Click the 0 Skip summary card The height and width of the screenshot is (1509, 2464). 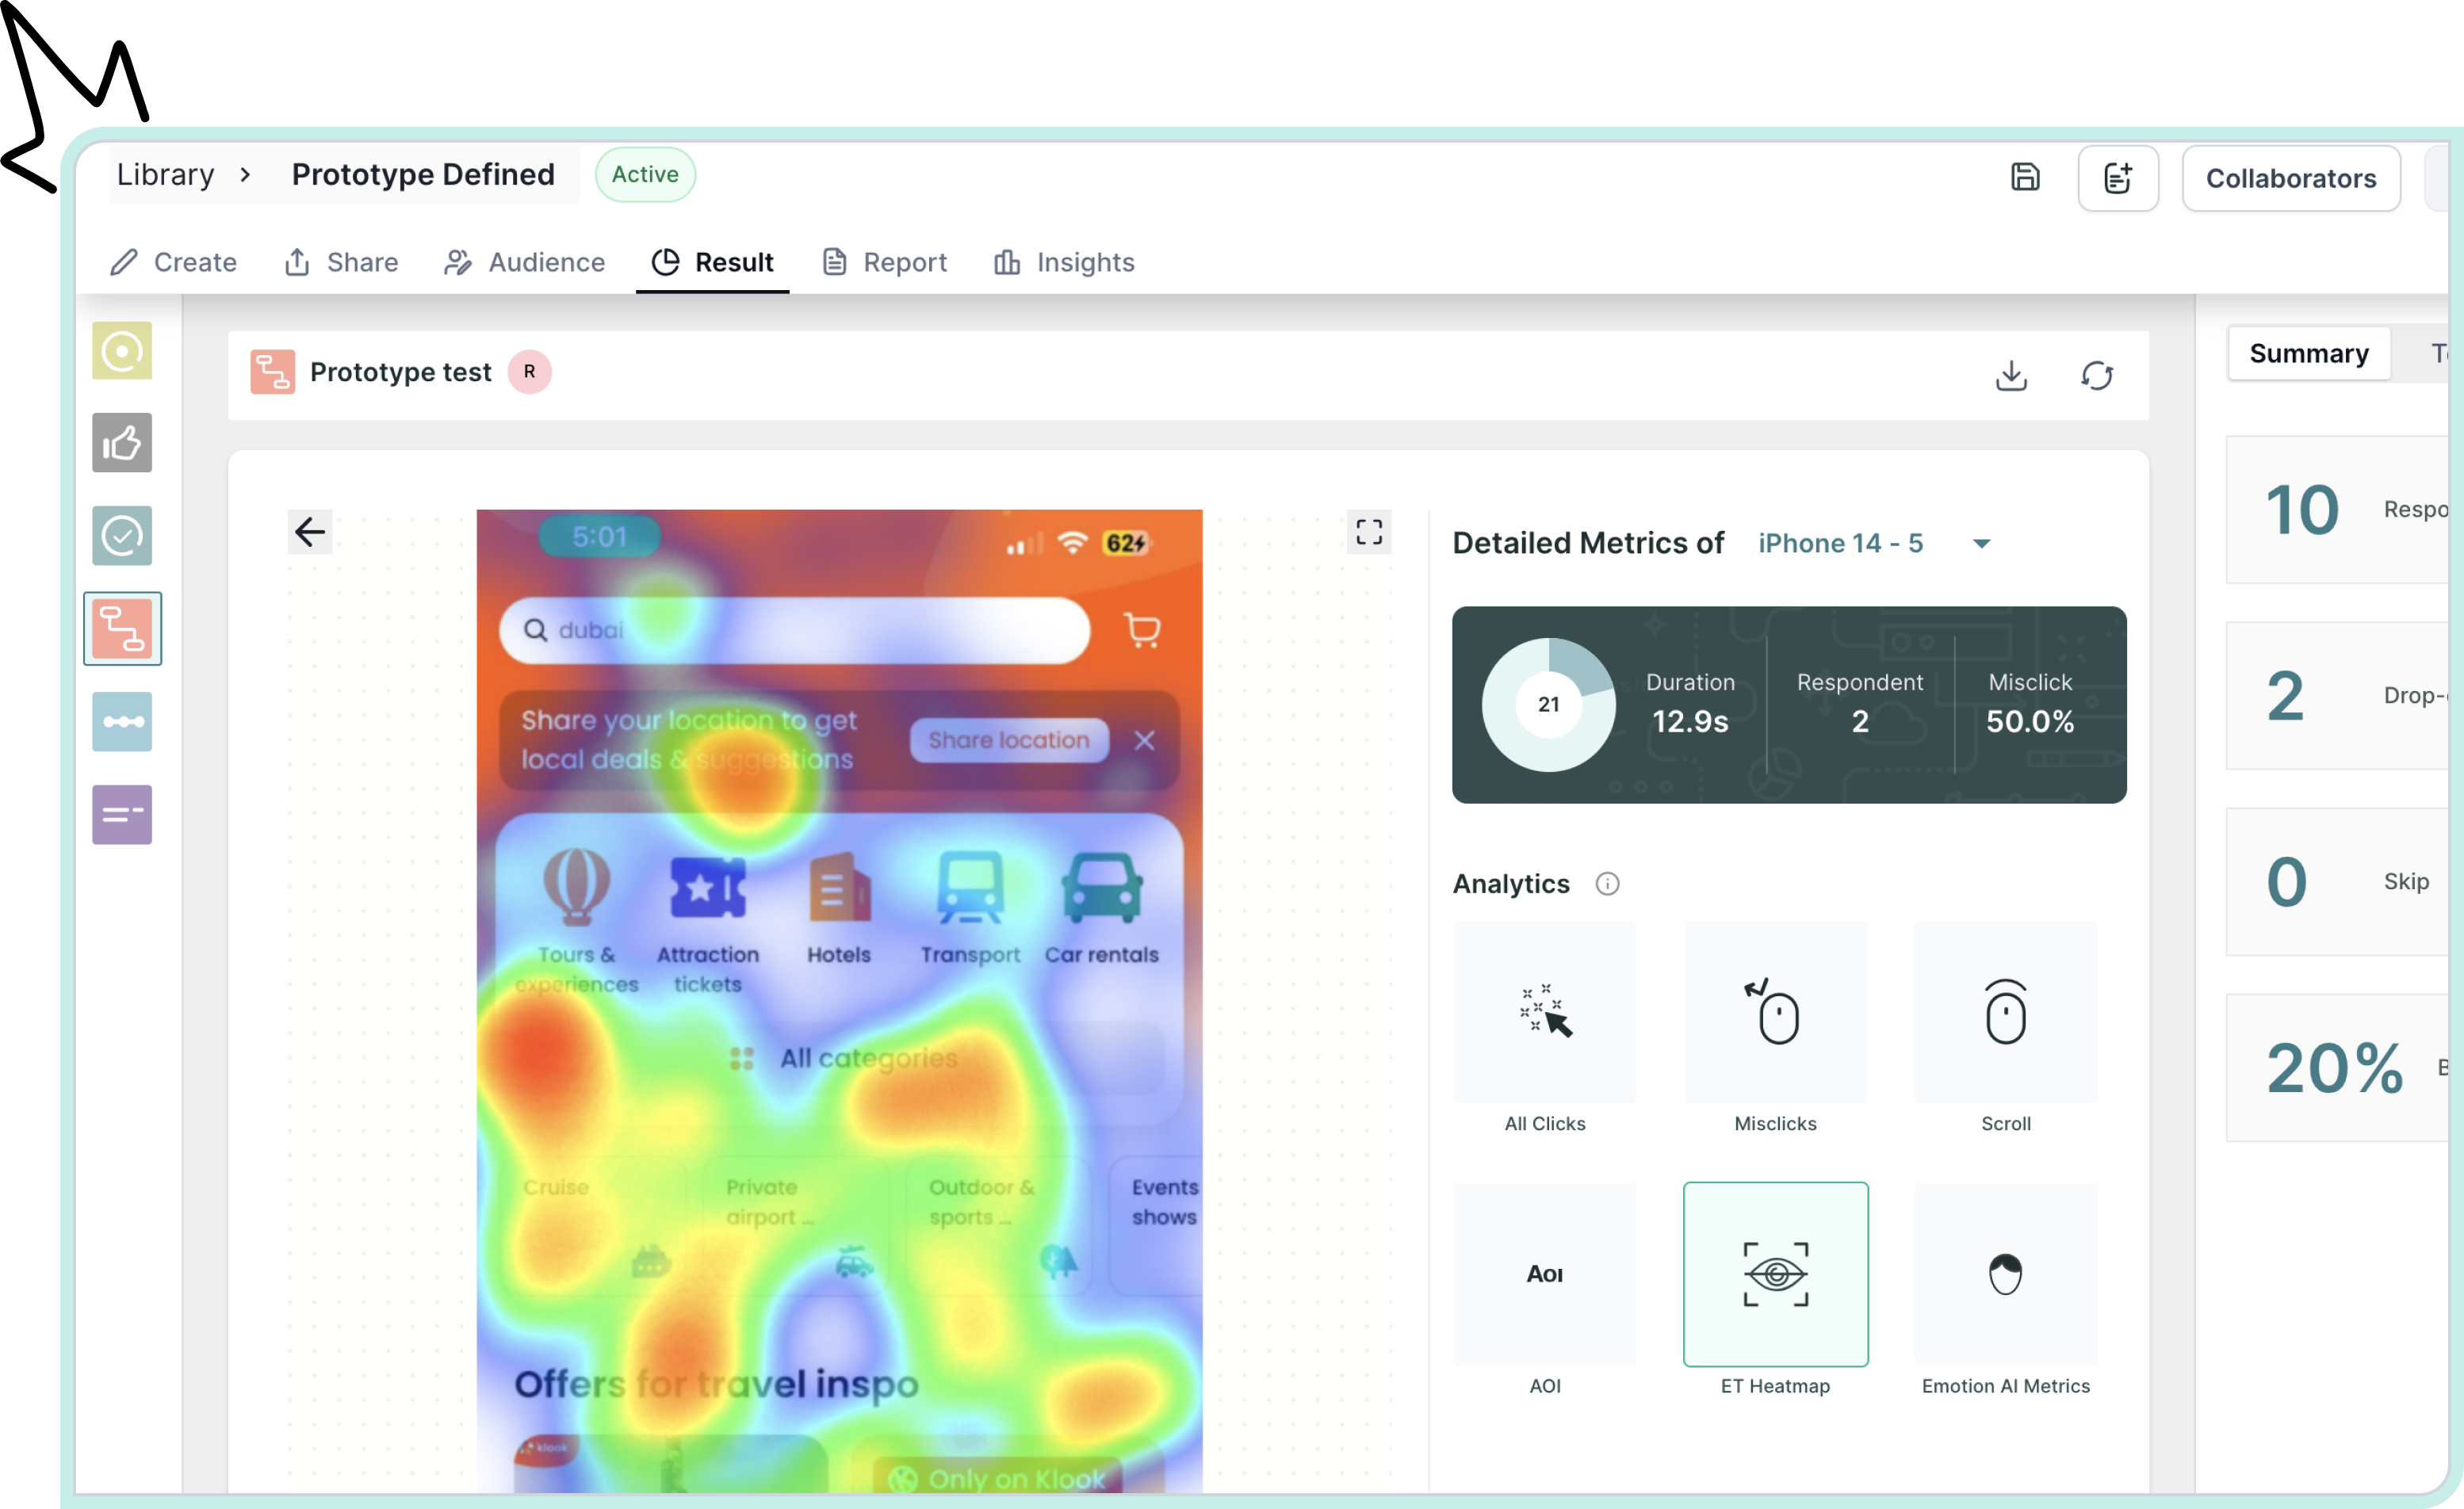click(x=2338, y=881)
